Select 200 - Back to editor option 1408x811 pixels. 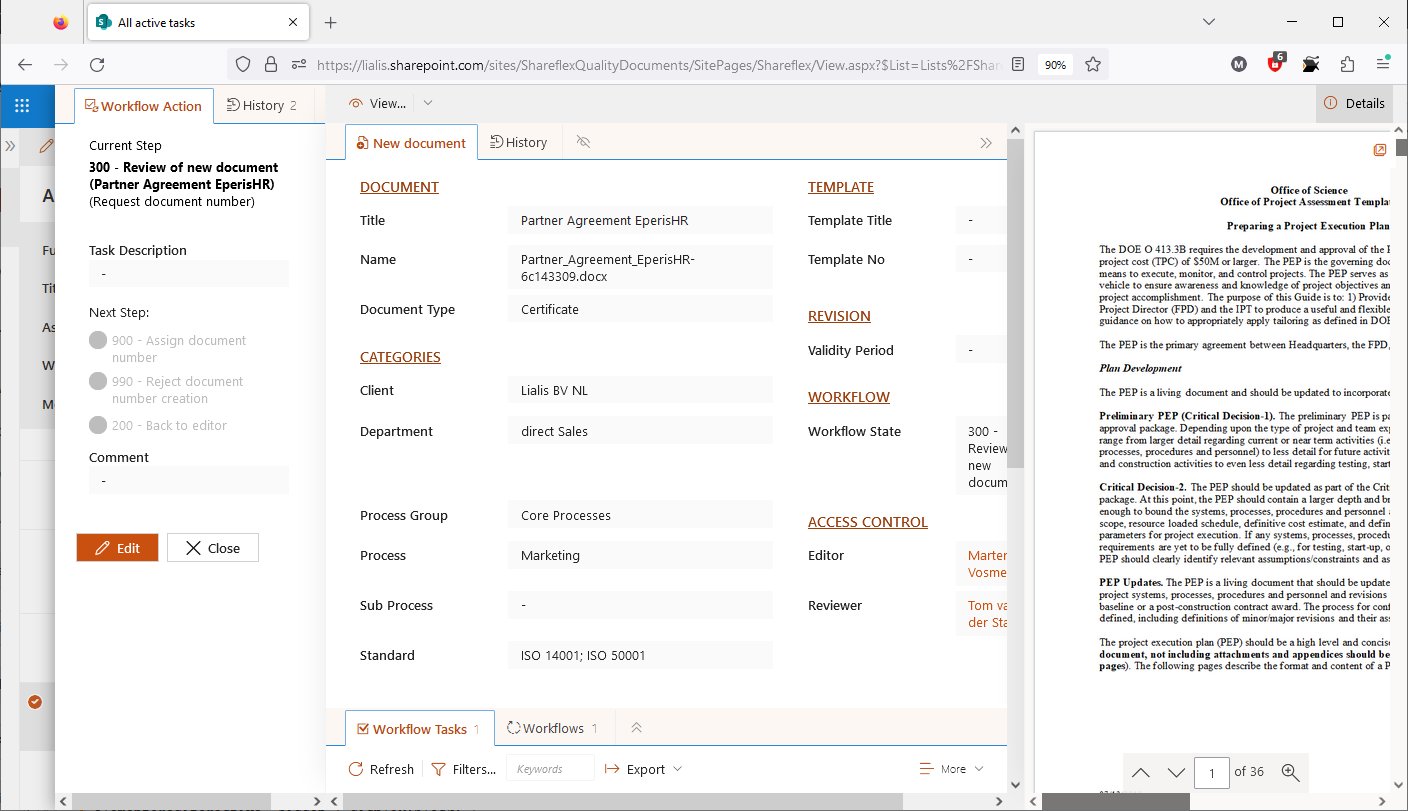coord(98,425)
